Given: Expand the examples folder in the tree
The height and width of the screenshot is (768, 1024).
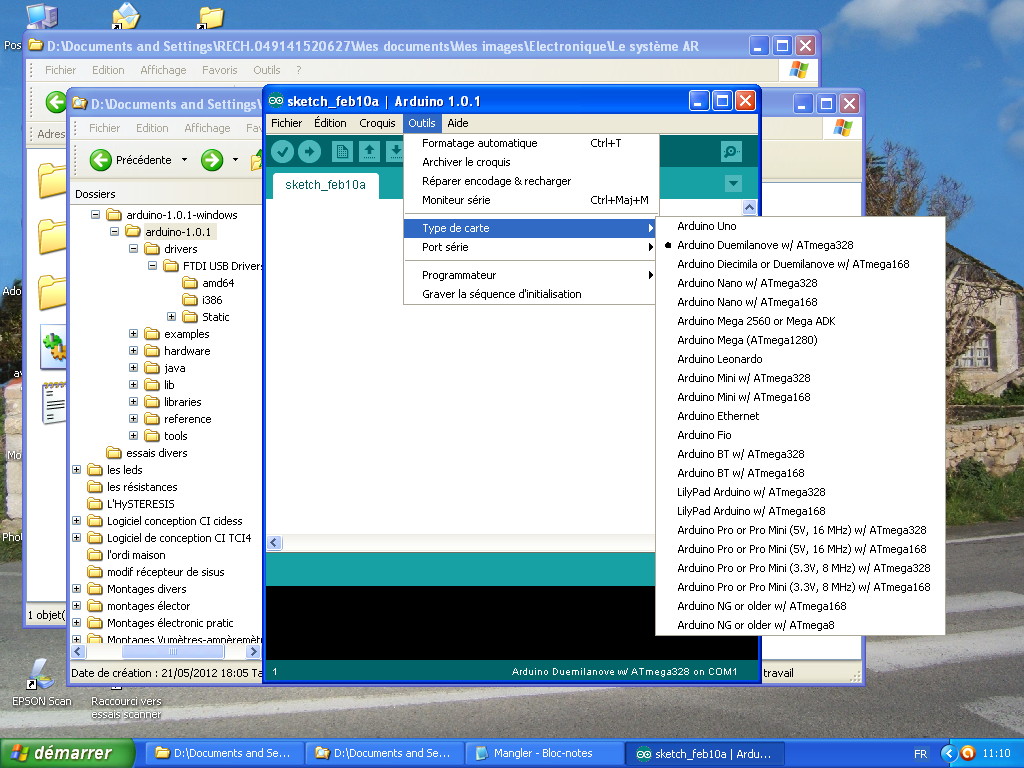Looking at the screenshot, I should tap(134, 334).
